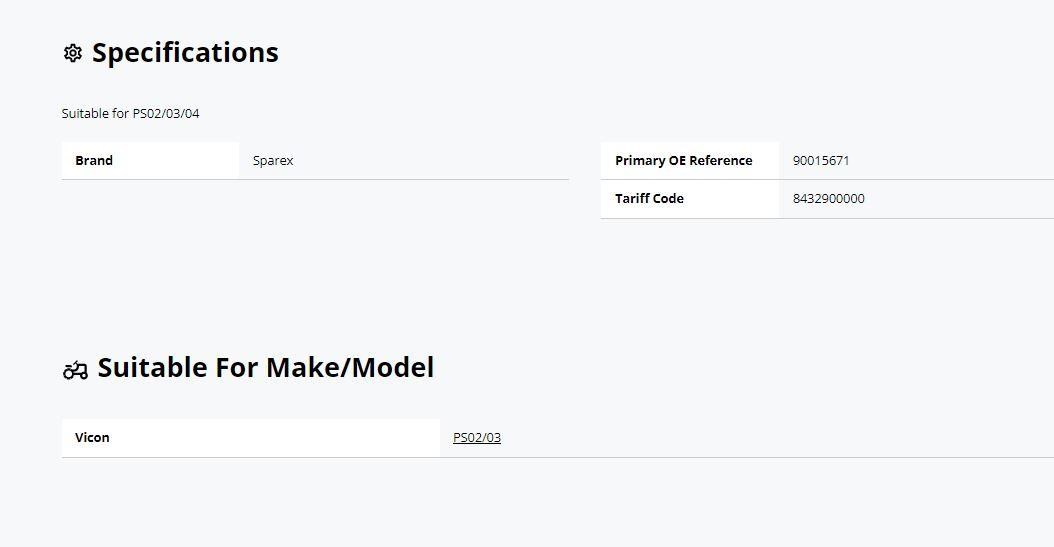
Task: Click the tariff code value 8432900000
Action: [x=828, y=199]
